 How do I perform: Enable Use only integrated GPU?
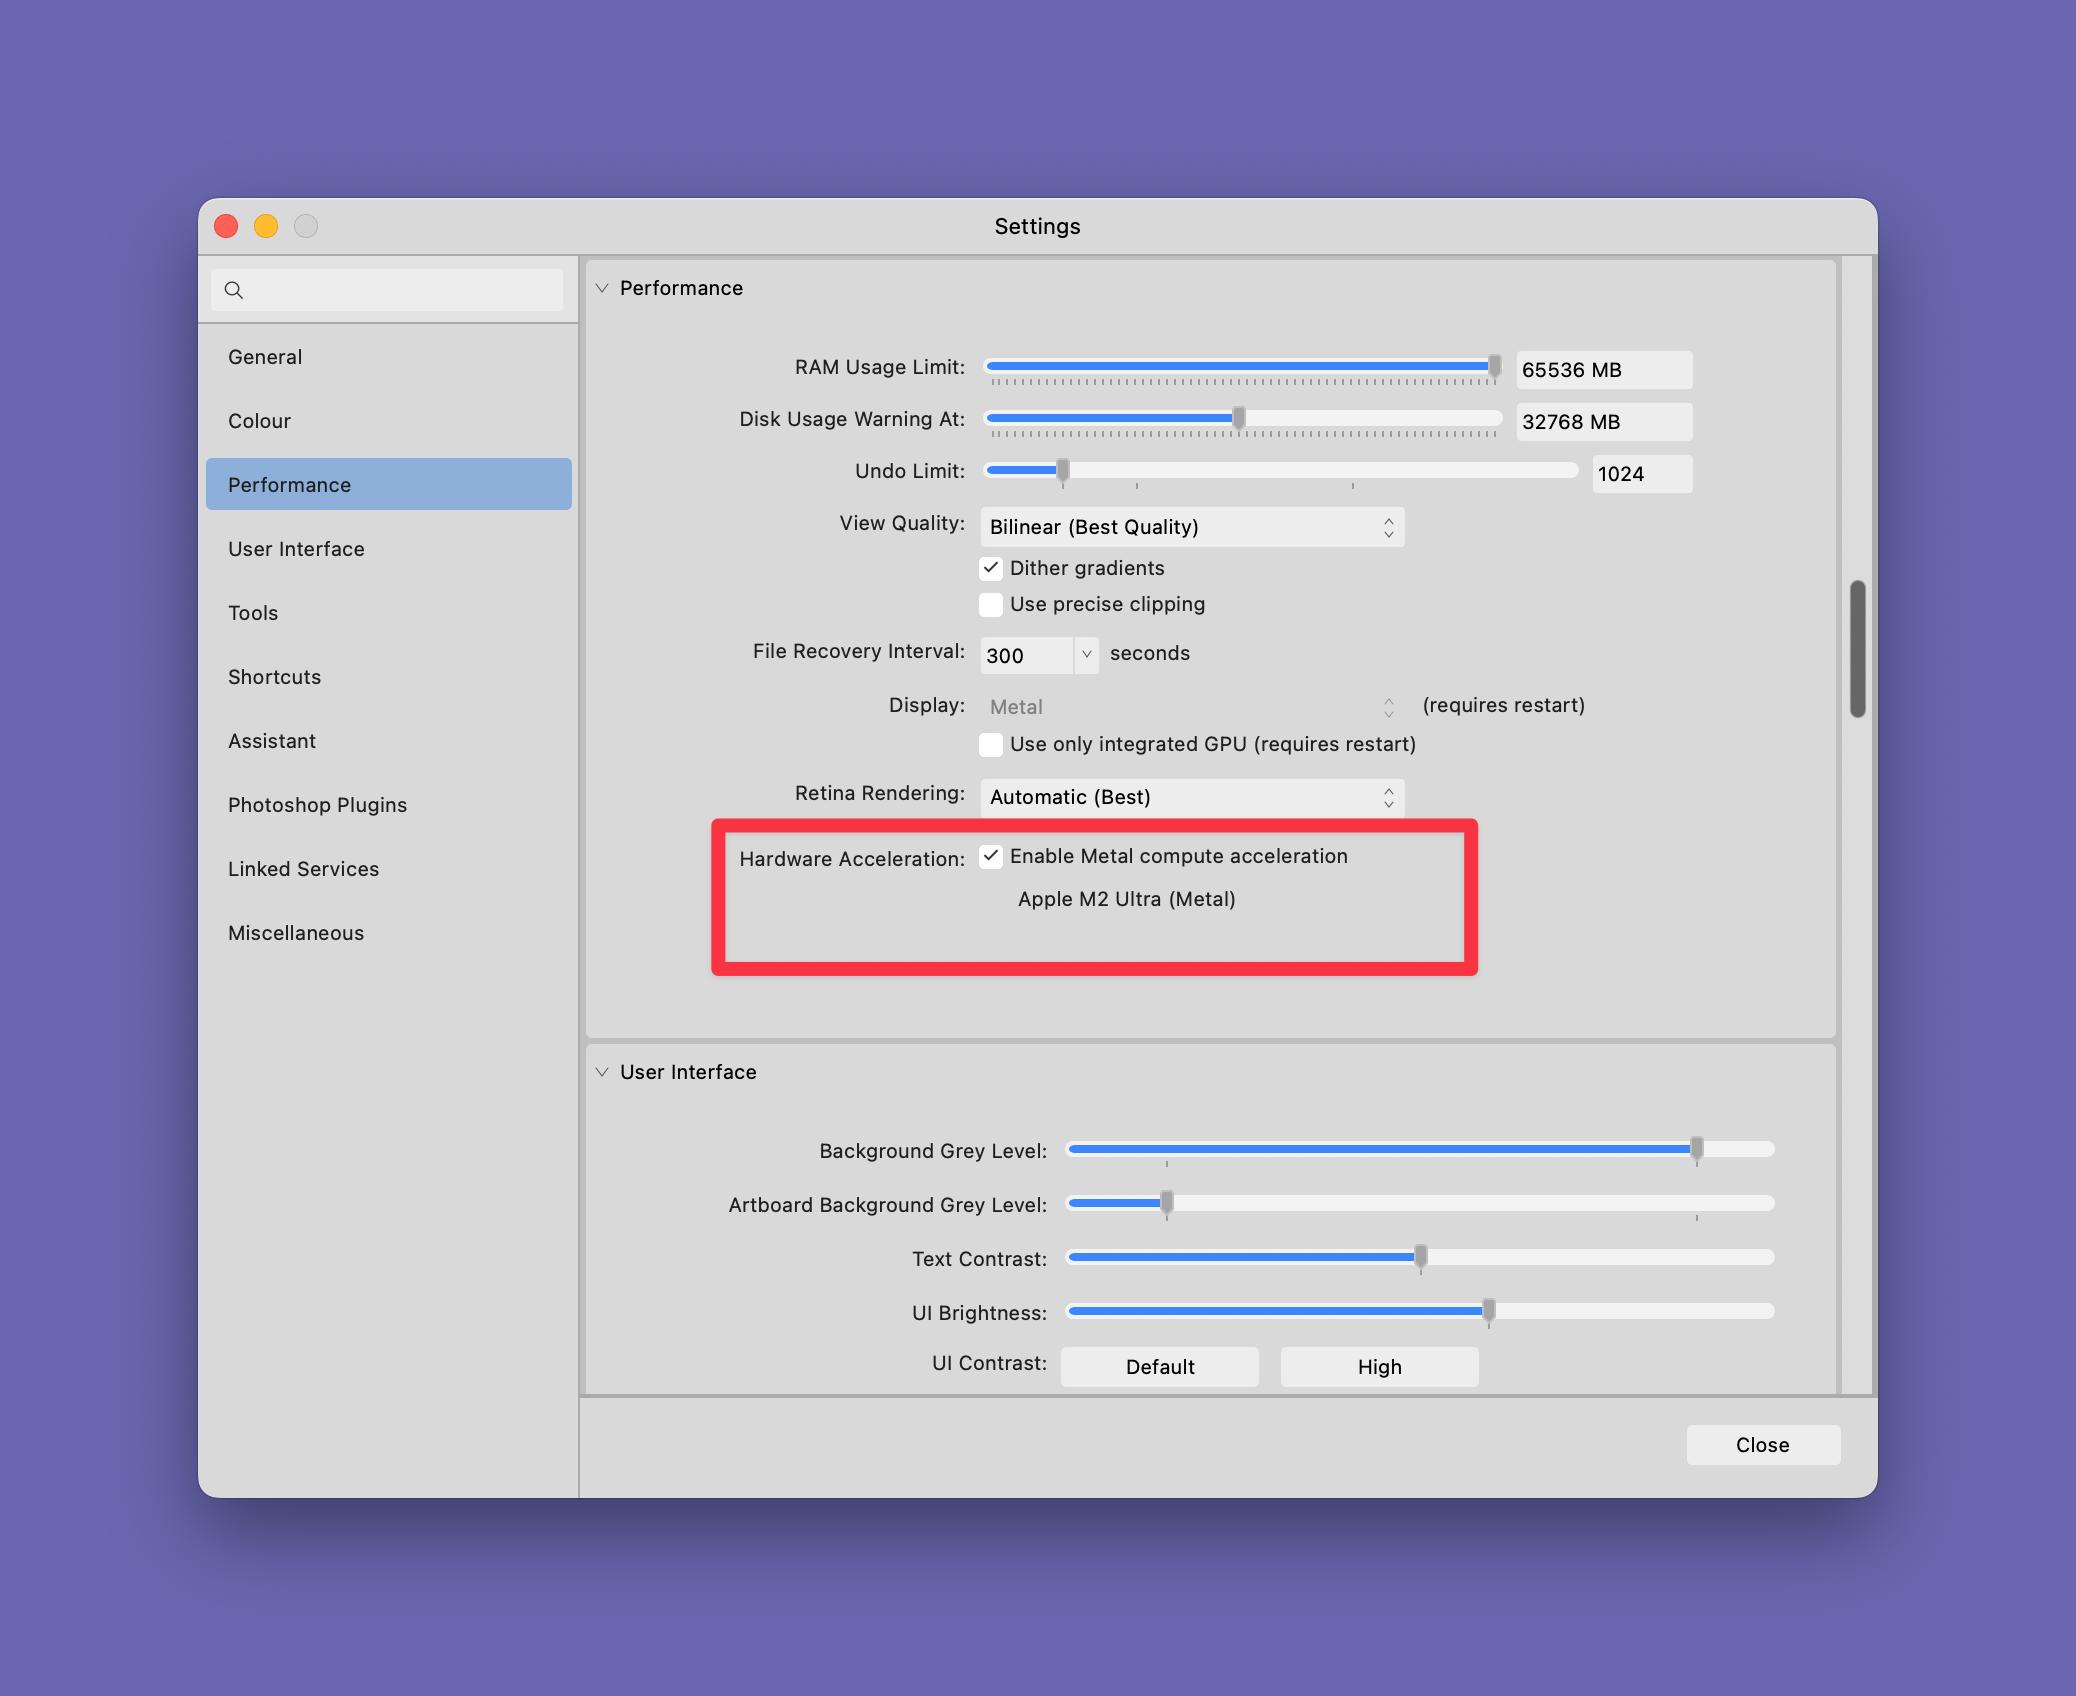click(x=991, y=744)
